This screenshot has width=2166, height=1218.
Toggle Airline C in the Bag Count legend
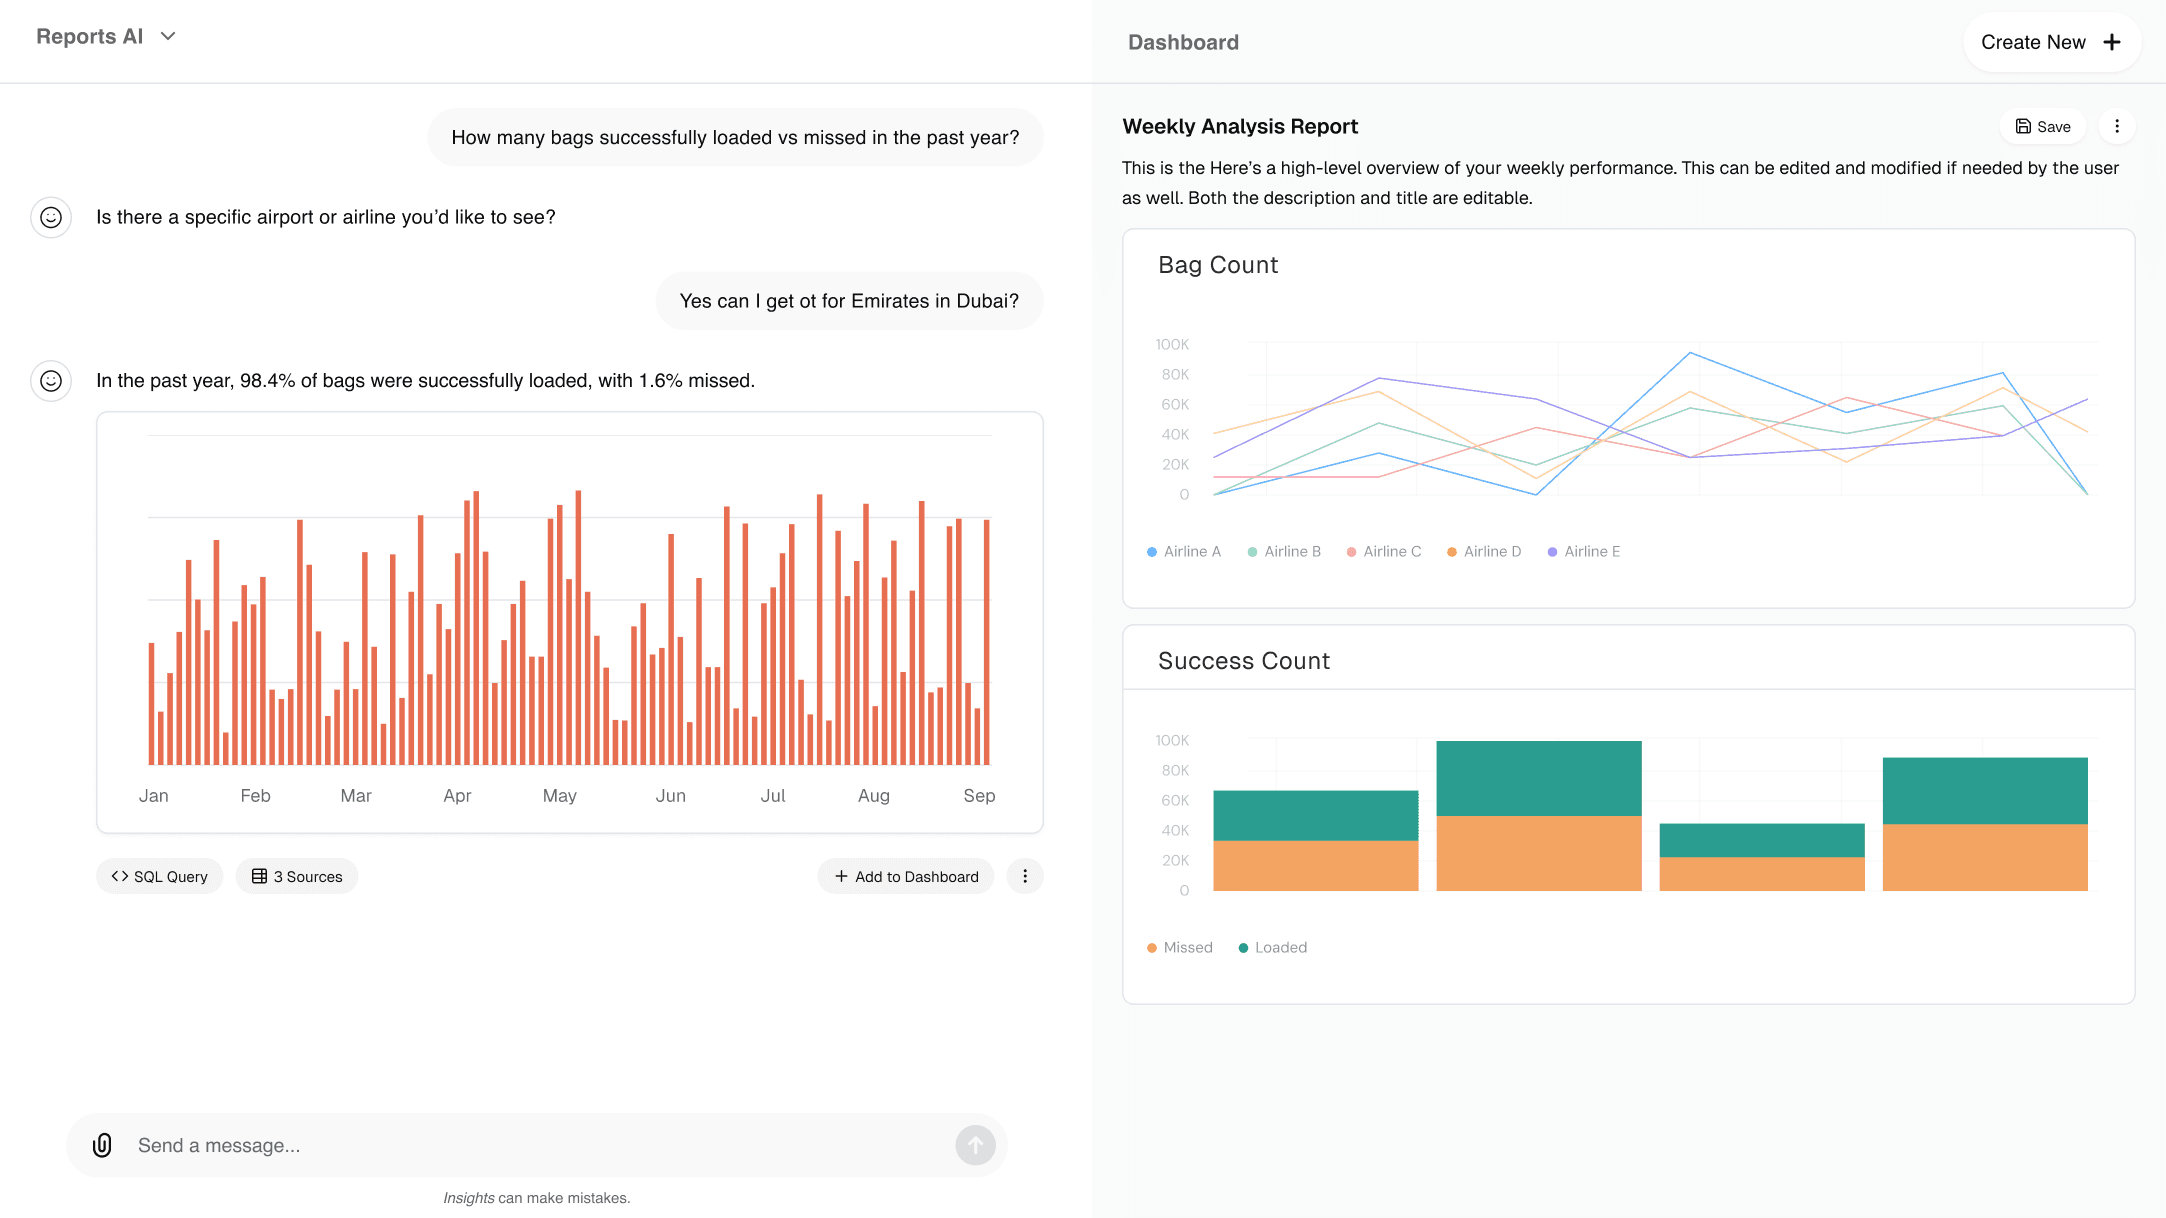pos(1383,551)
